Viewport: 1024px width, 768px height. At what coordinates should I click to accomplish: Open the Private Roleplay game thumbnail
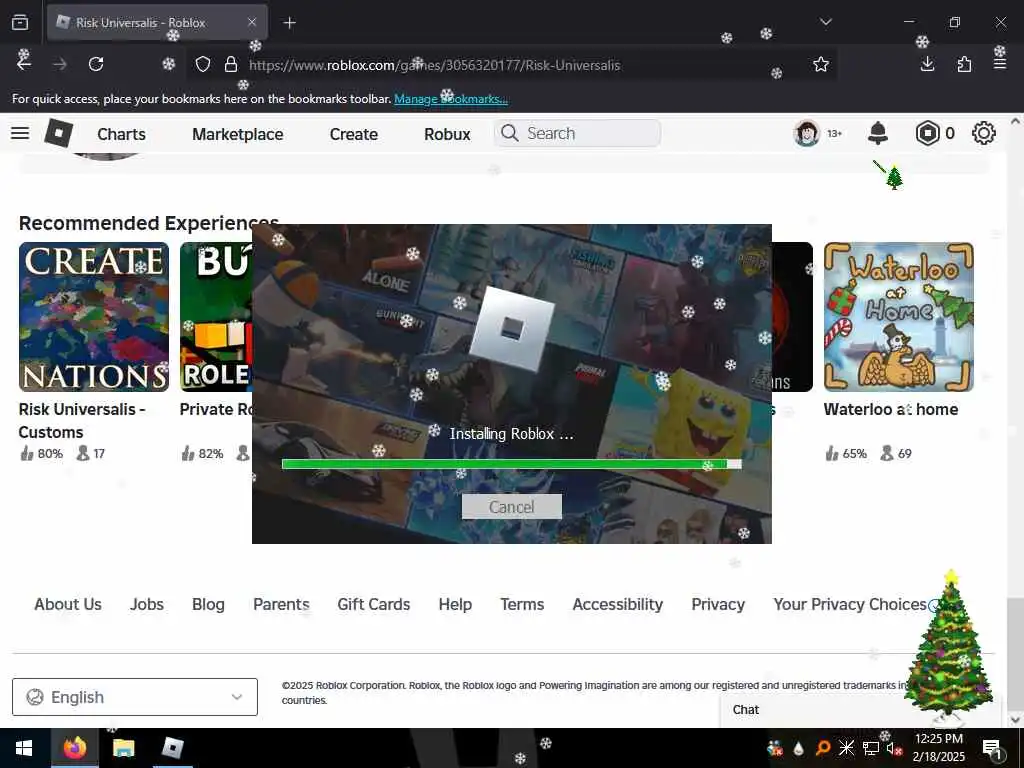click(x=216, y=317)
